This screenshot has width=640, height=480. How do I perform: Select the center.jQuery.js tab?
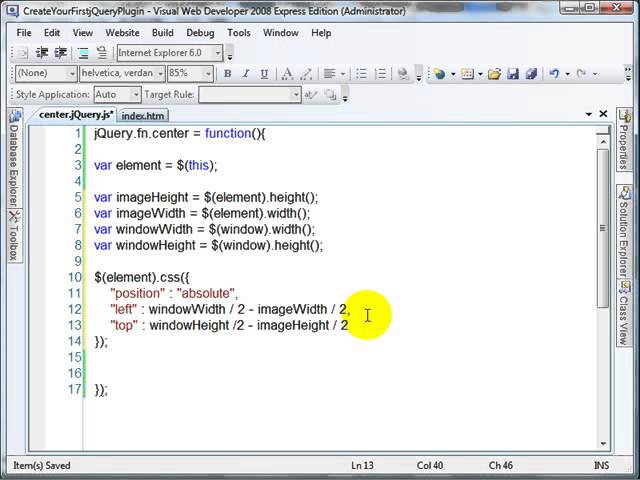[76, 115]
